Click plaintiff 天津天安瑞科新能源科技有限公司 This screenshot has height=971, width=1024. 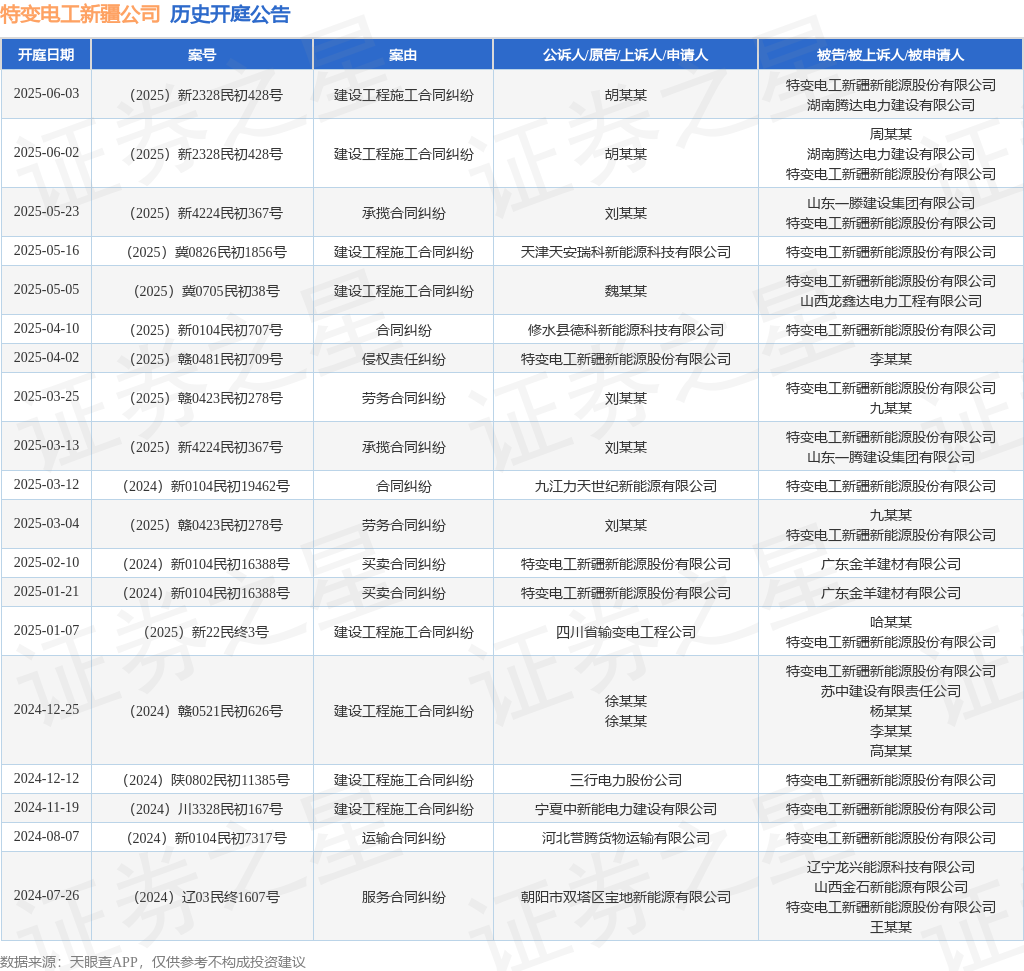[x=626, y=252]
